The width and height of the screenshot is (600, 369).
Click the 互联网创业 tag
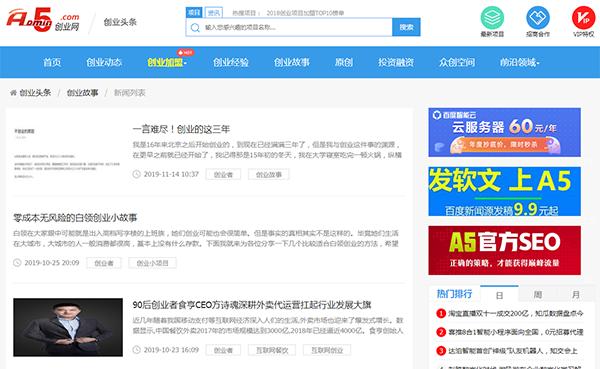327,350
